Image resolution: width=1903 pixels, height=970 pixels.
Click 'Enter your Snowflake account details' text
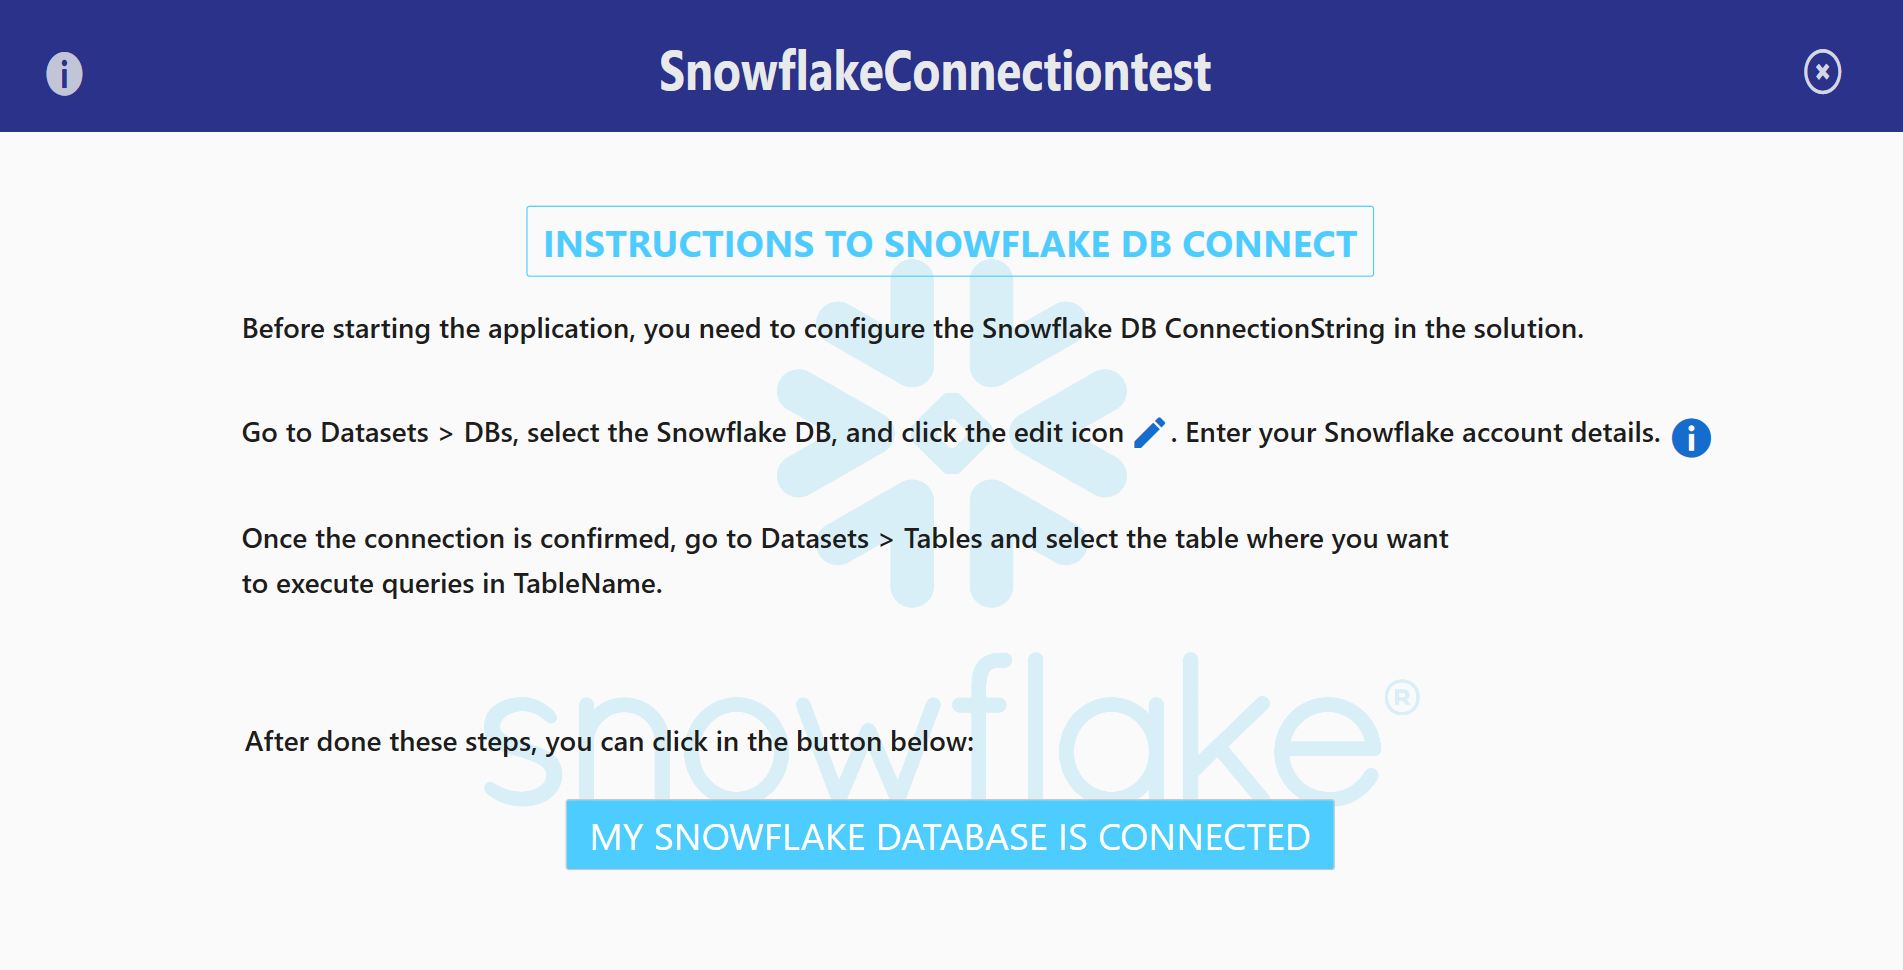[1421, 433]
